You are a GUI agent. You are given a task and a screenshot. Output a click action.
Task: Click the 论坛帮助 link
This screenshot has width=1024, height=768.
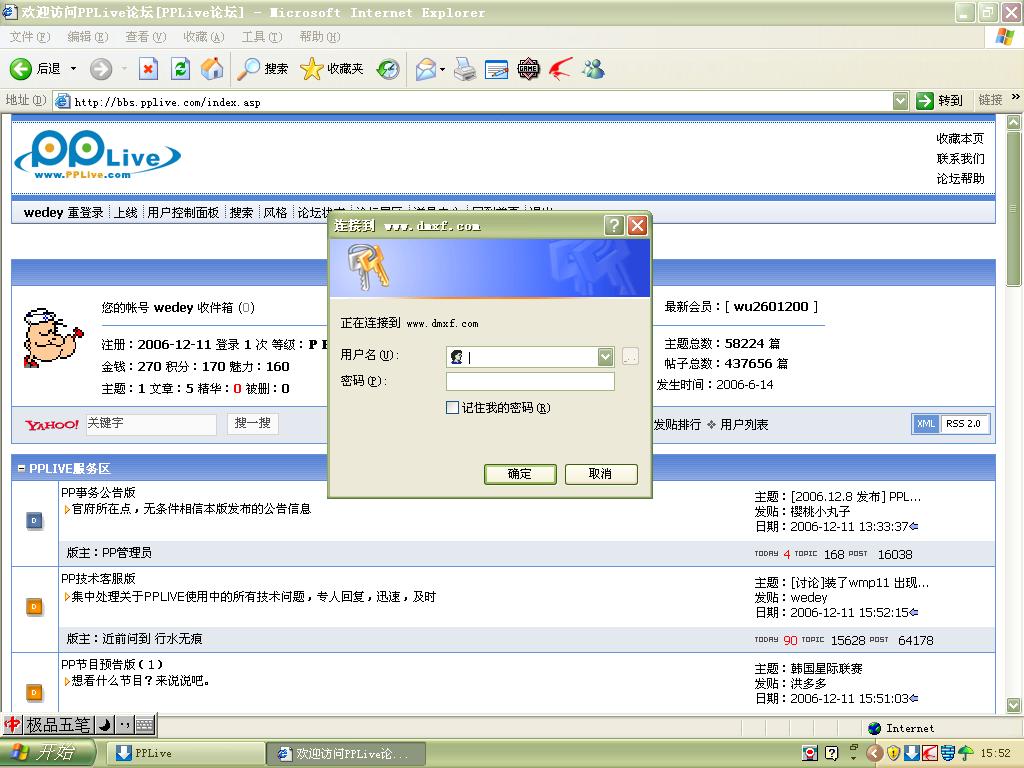click(x=960, y=179)
